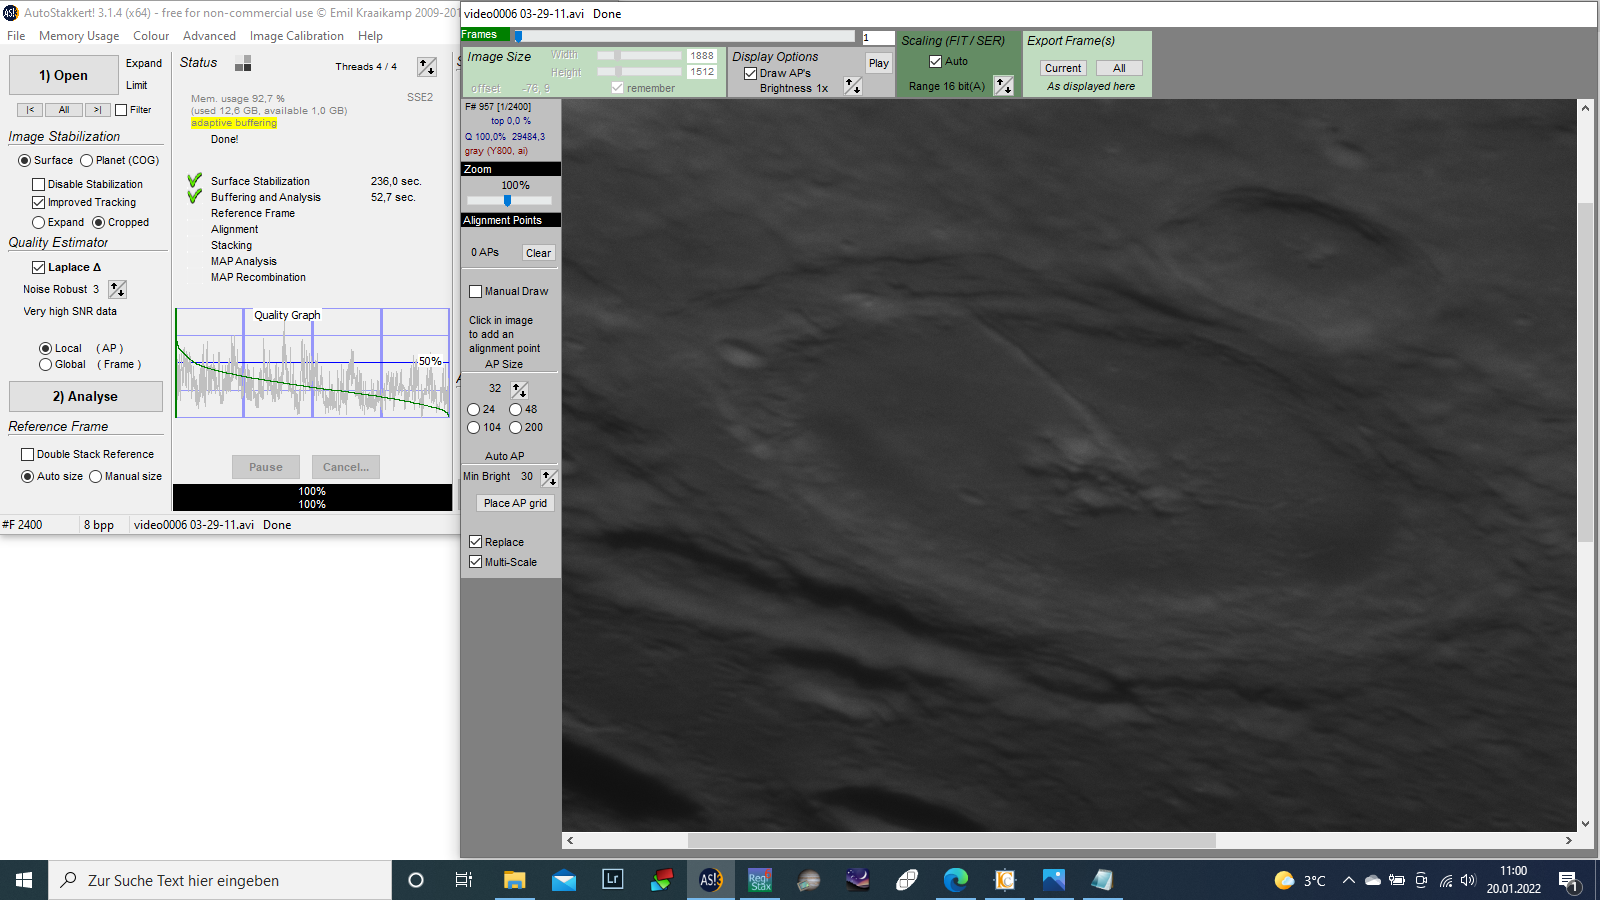Show hidden tray icons chevron
This screenshot has width=1600, height=900.
(x=1348, y=880)
